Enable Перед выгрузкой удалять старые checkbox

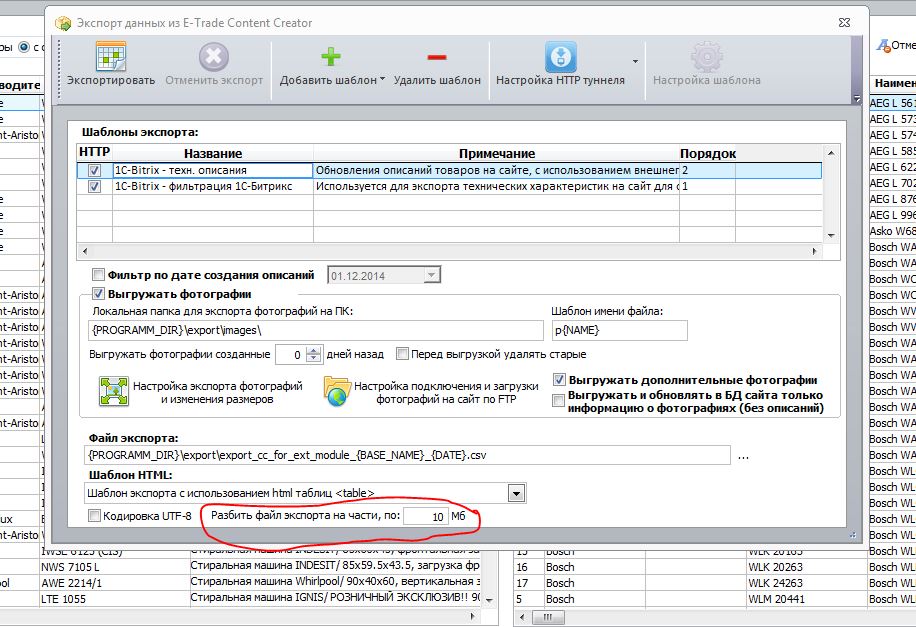pyautogui.click(x=402, y=354)
